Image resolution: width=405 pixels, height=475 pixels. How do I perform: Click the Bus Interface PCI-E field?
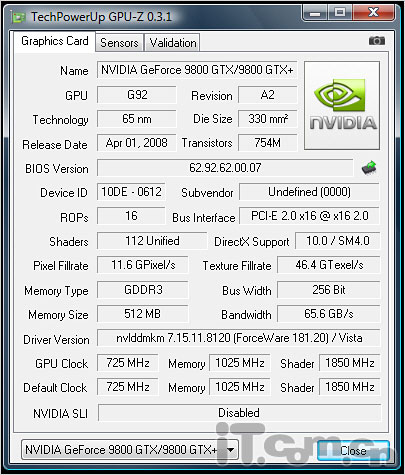tap(309, 216)
